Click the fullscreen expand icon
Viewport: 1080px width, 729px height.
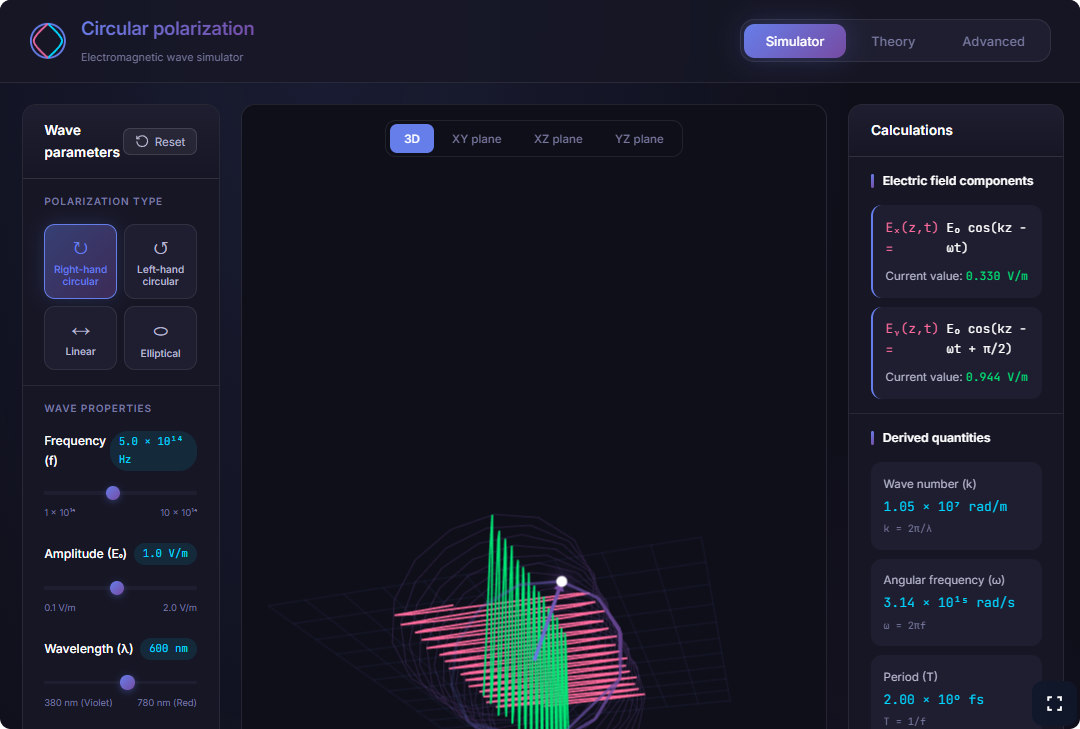(1054, 703)
